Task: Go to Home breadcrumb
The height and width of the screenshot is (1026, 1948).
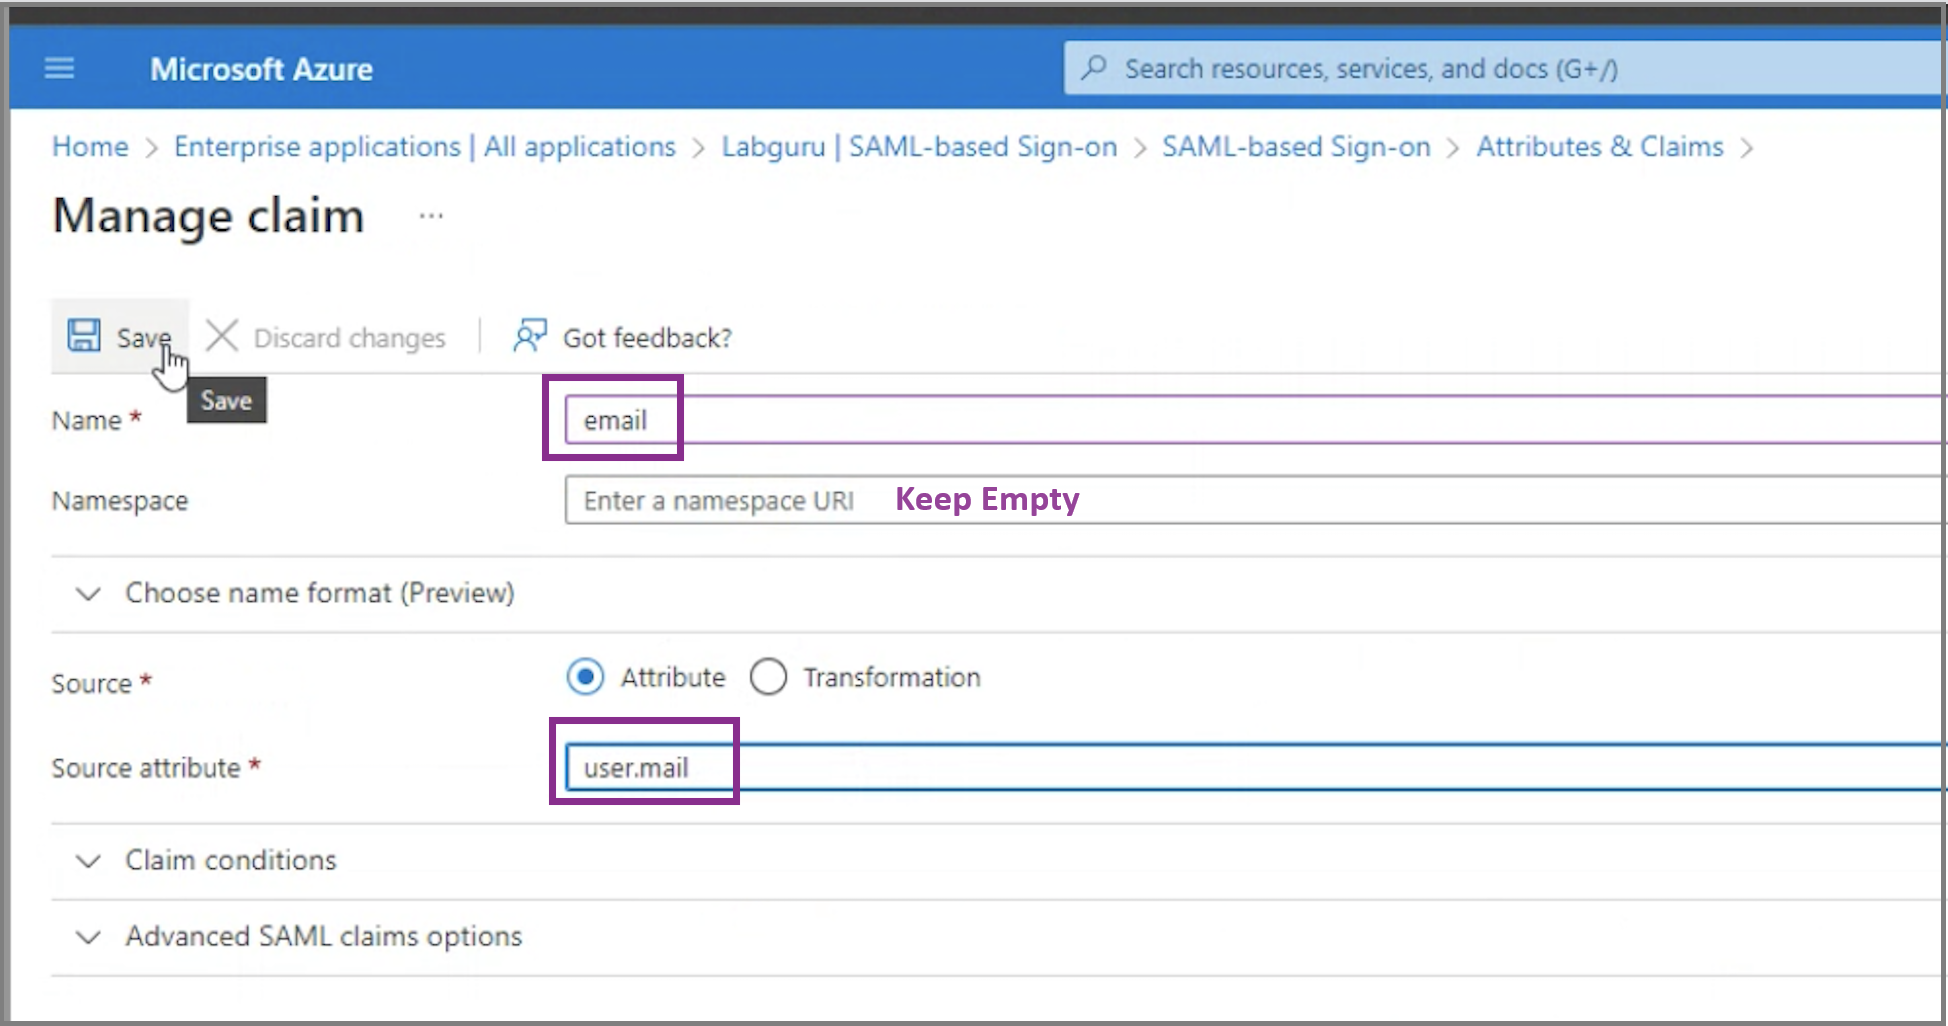Action: (x=90, y=147)
